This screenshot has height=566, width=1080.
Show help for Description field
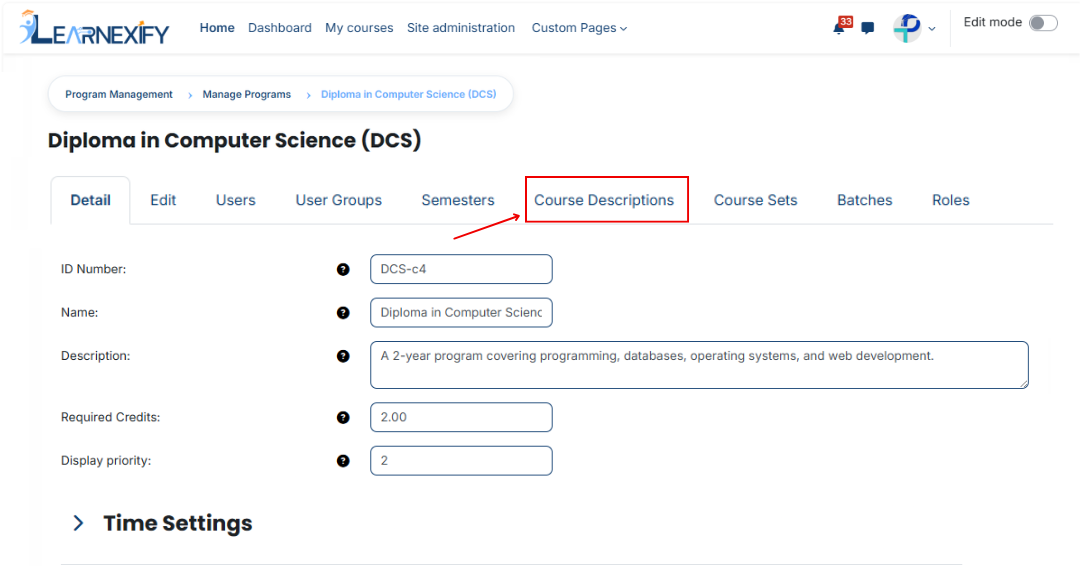point(343,356)
